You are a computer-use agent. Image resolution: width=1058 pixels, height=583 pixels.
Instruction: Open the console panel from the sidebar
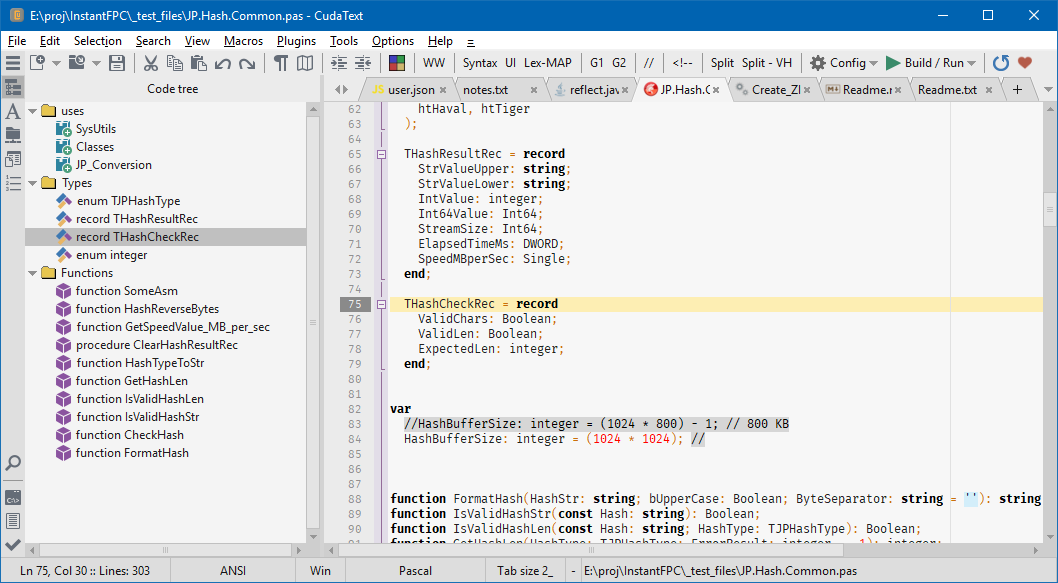pos(13,496)
